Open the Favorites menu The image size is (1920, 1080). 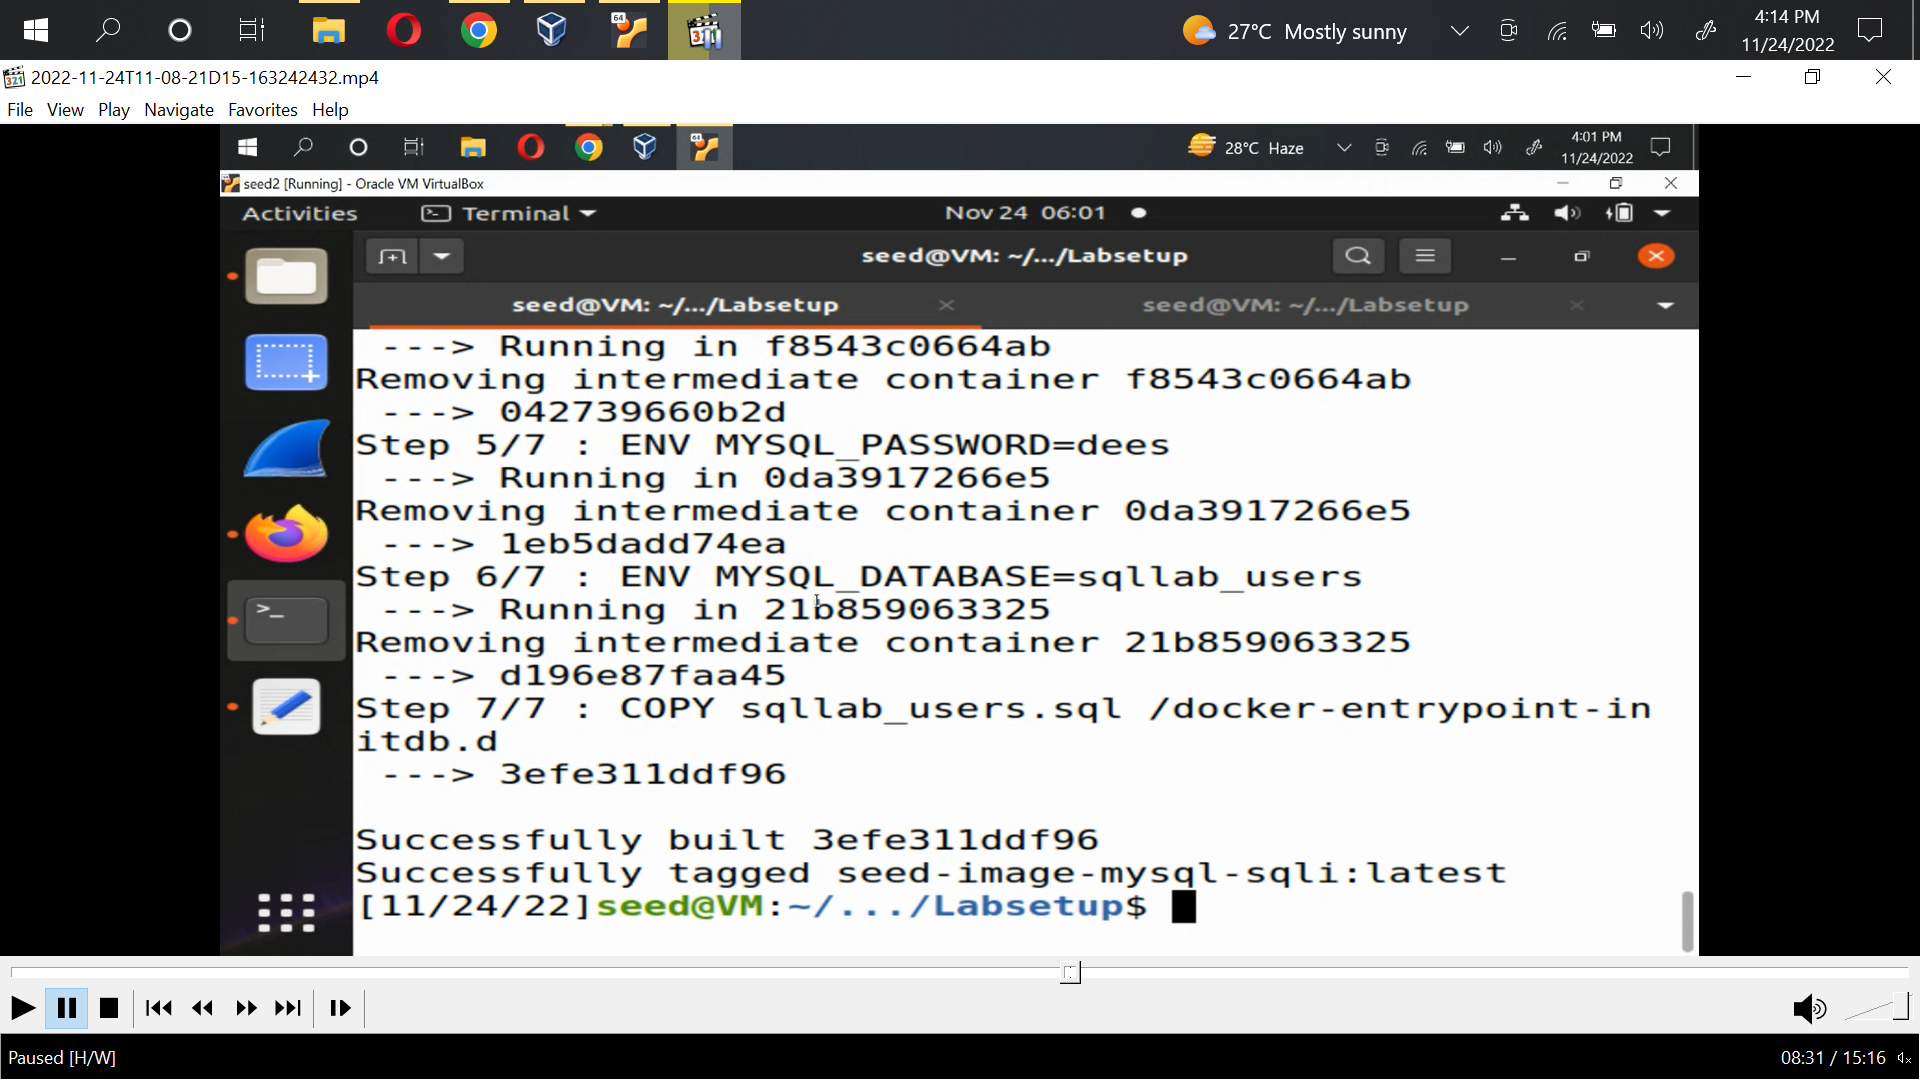[263, 110]
